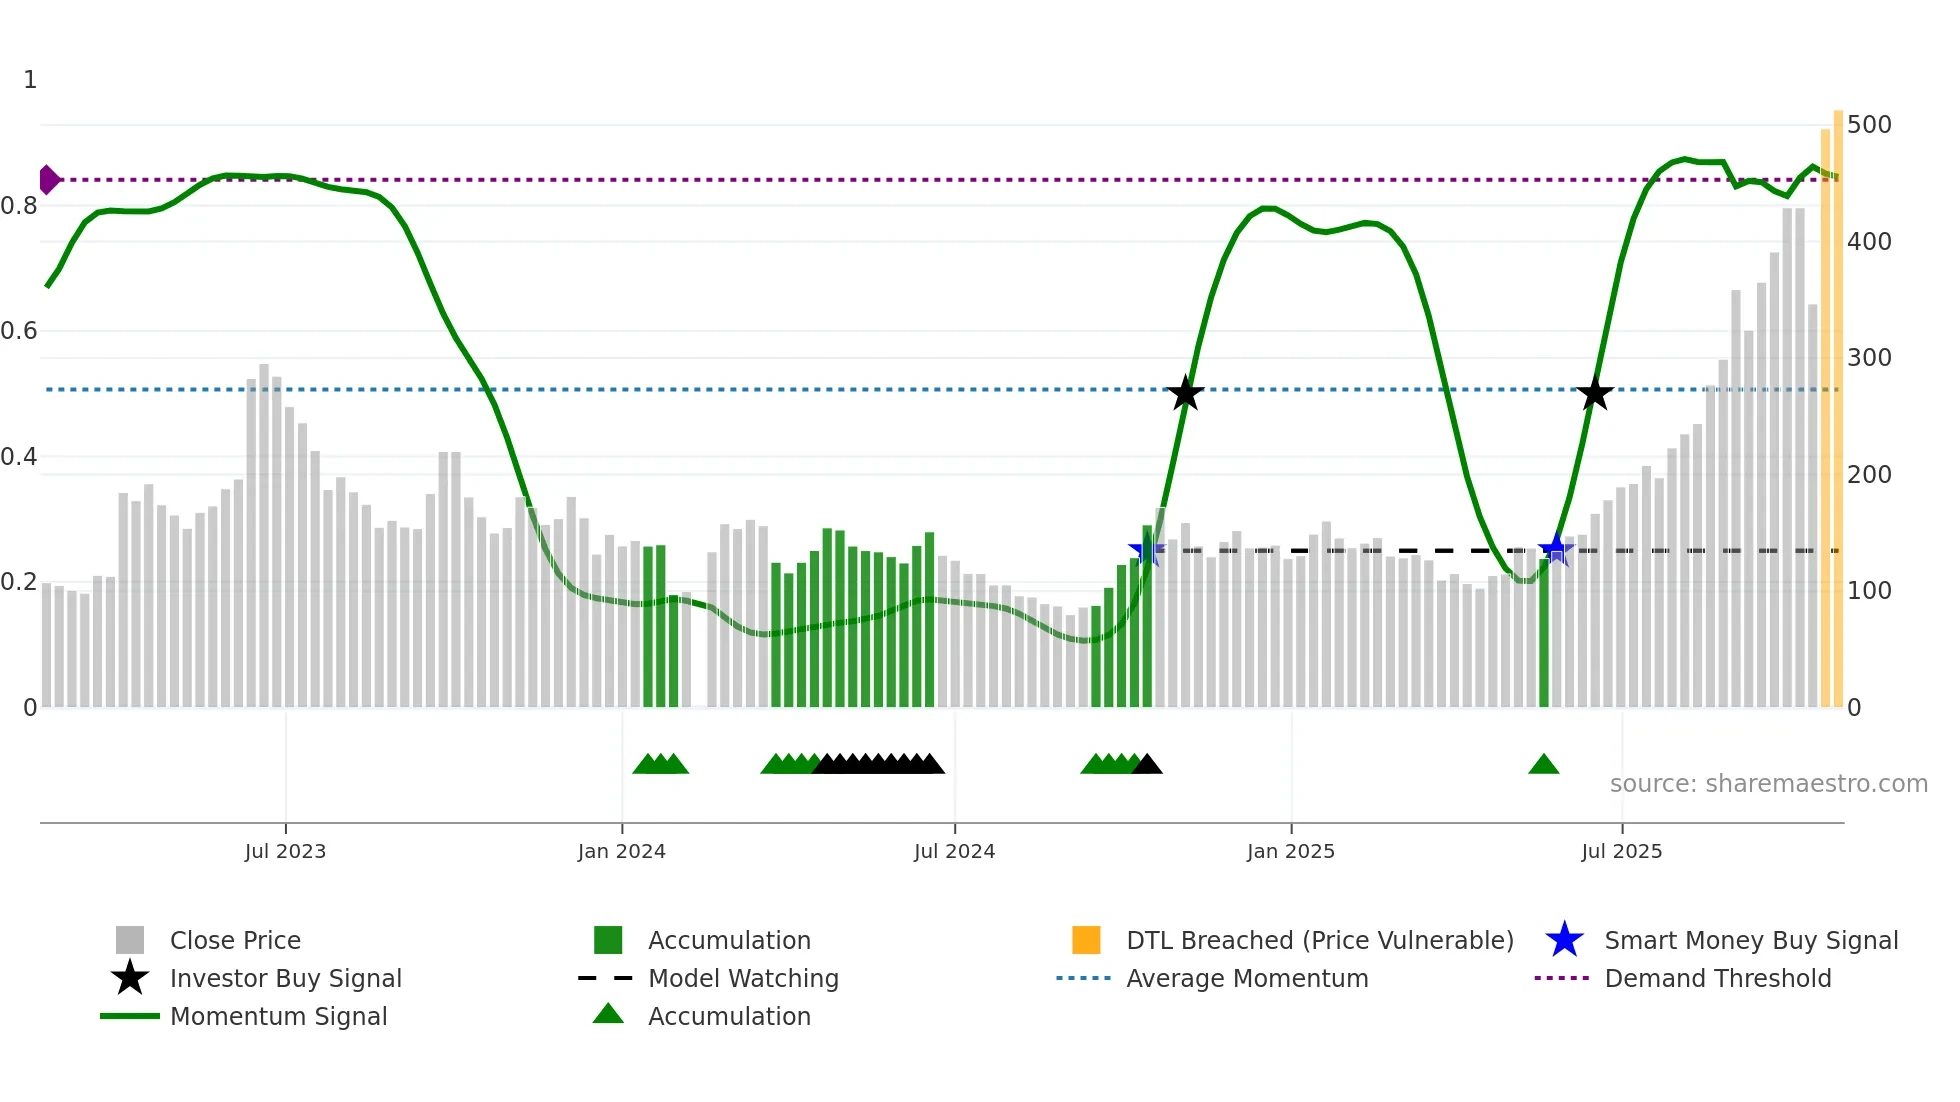The width and height of the screenshot is (1960, 1102).
Task: Click the Jan 2025 axis label
Action: [x=1290, y=851]
